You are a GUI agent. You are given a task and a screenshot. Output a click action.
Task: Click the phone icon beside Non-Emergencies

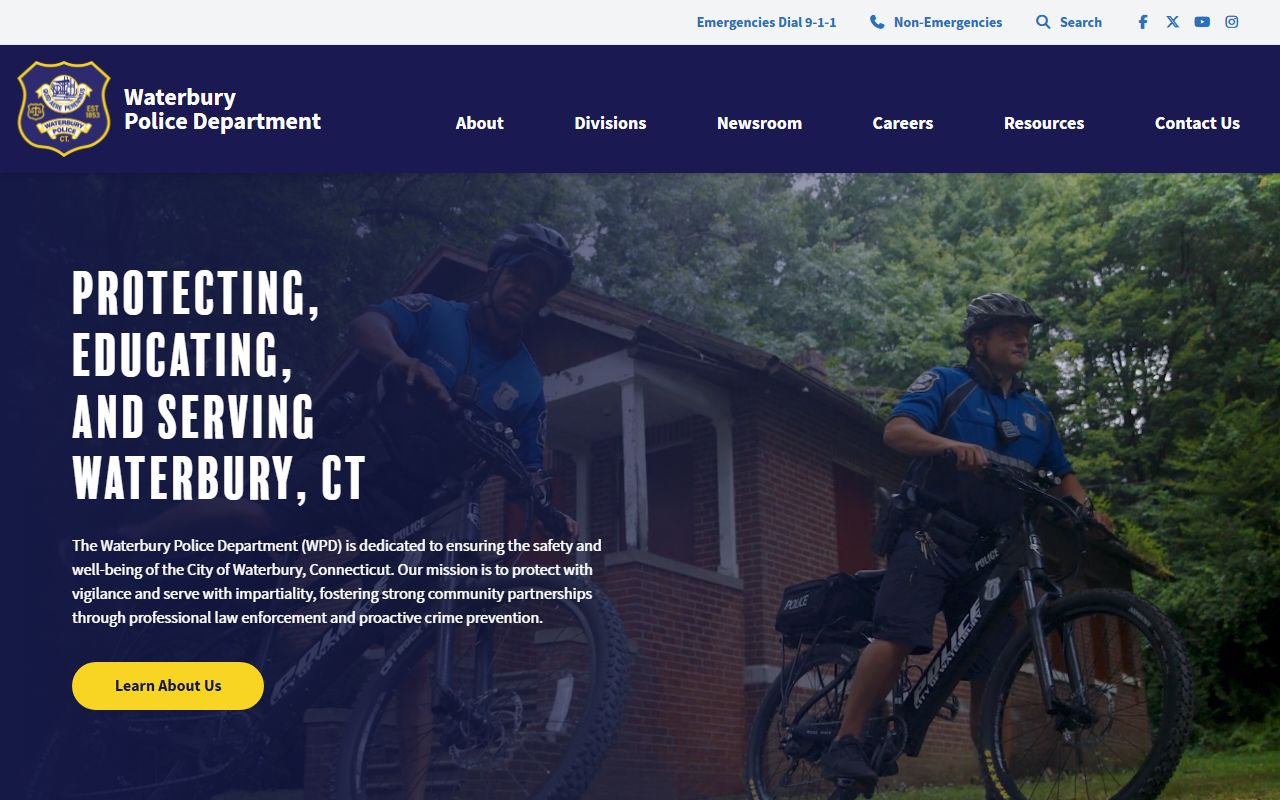[x=877, y=22]
